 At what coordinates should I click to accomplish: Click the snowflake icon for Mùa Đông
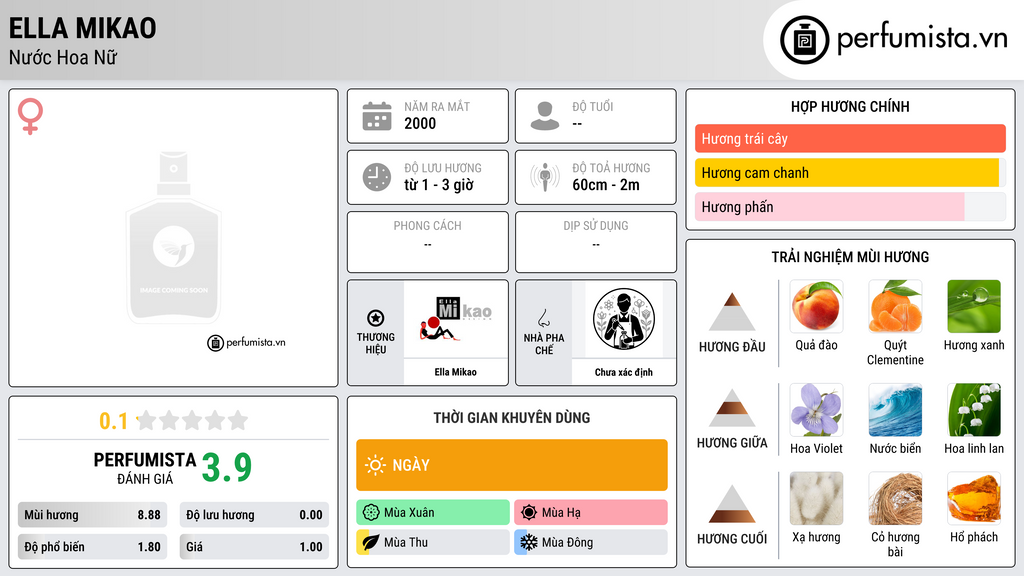tap(529, 542)
